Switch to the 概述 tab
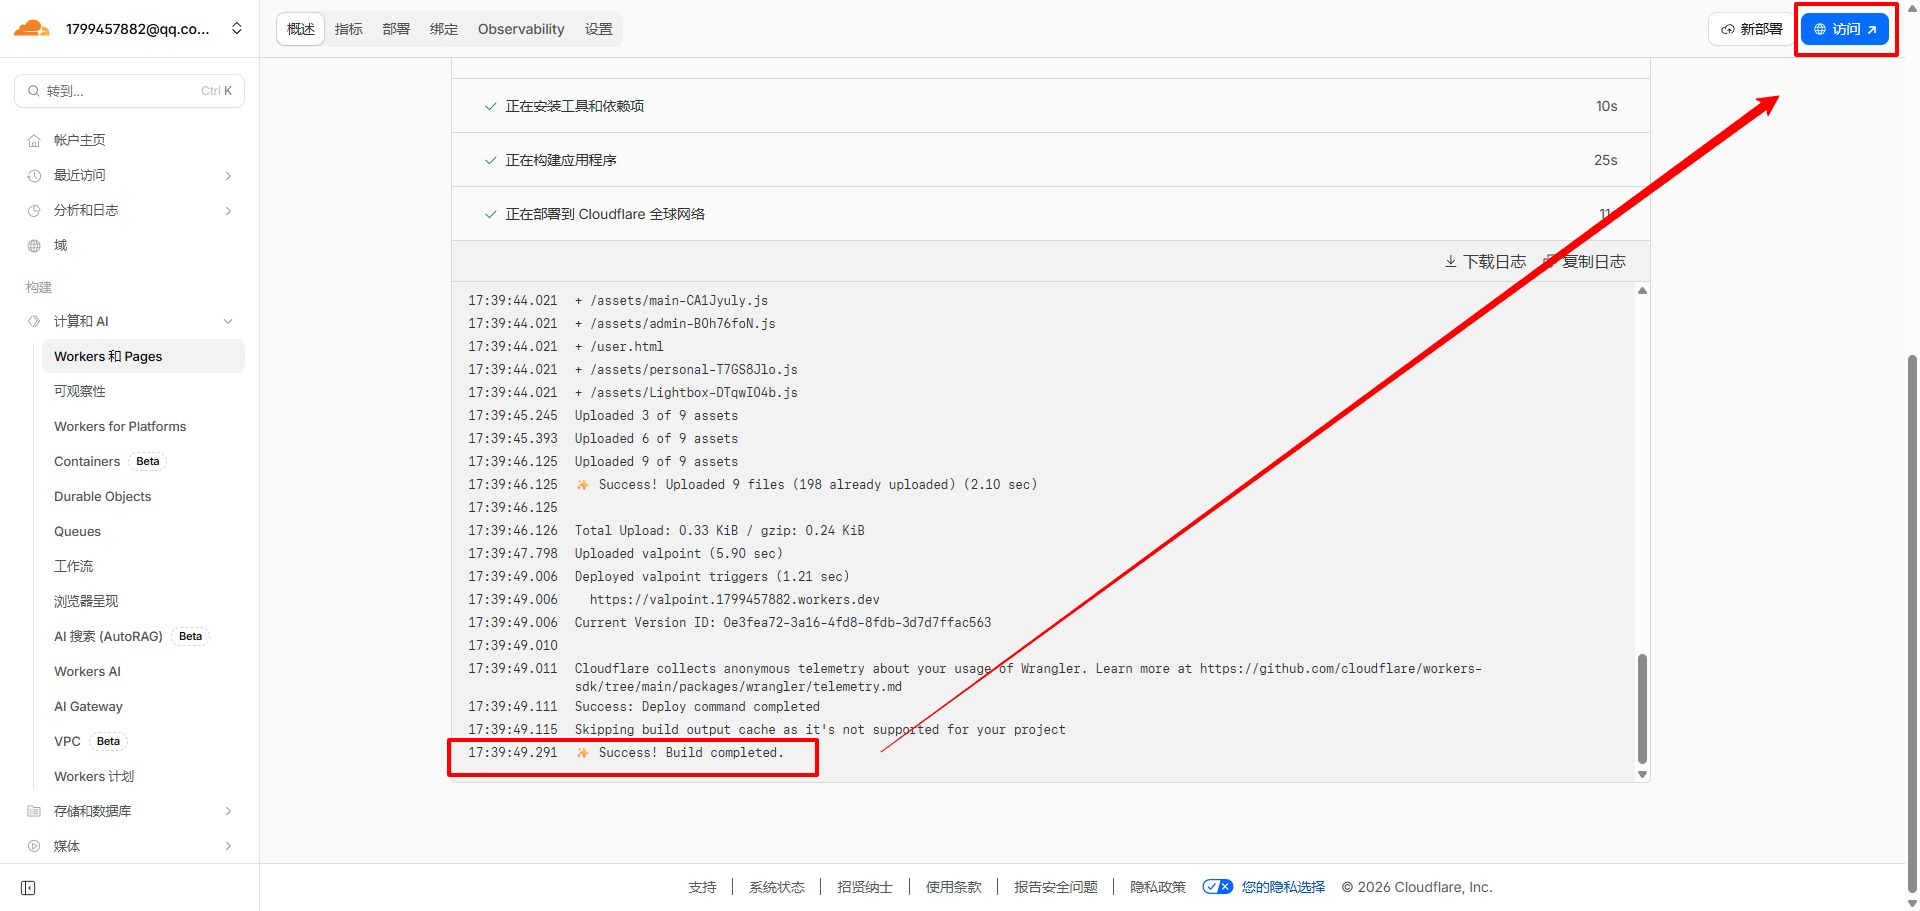Image resolution: width=1920 pixels, height=911 pixels. (x=301, y=29)
